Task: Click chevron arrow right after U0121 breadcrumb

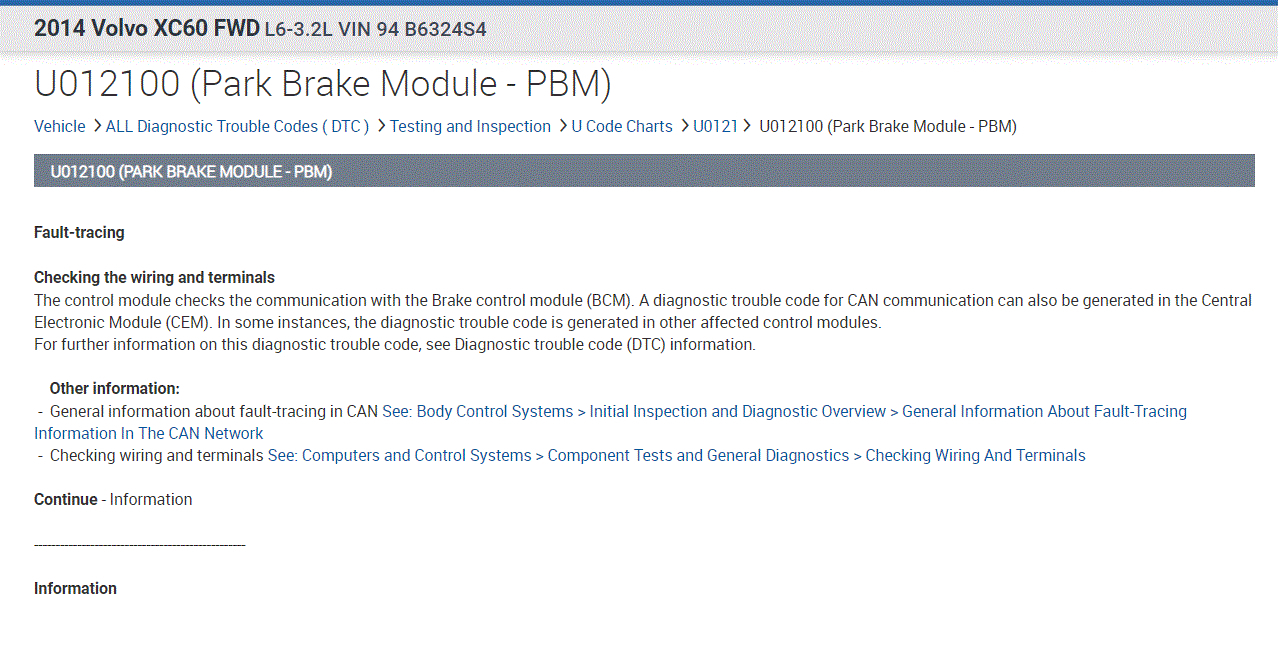Action: [x=747, y=126]
